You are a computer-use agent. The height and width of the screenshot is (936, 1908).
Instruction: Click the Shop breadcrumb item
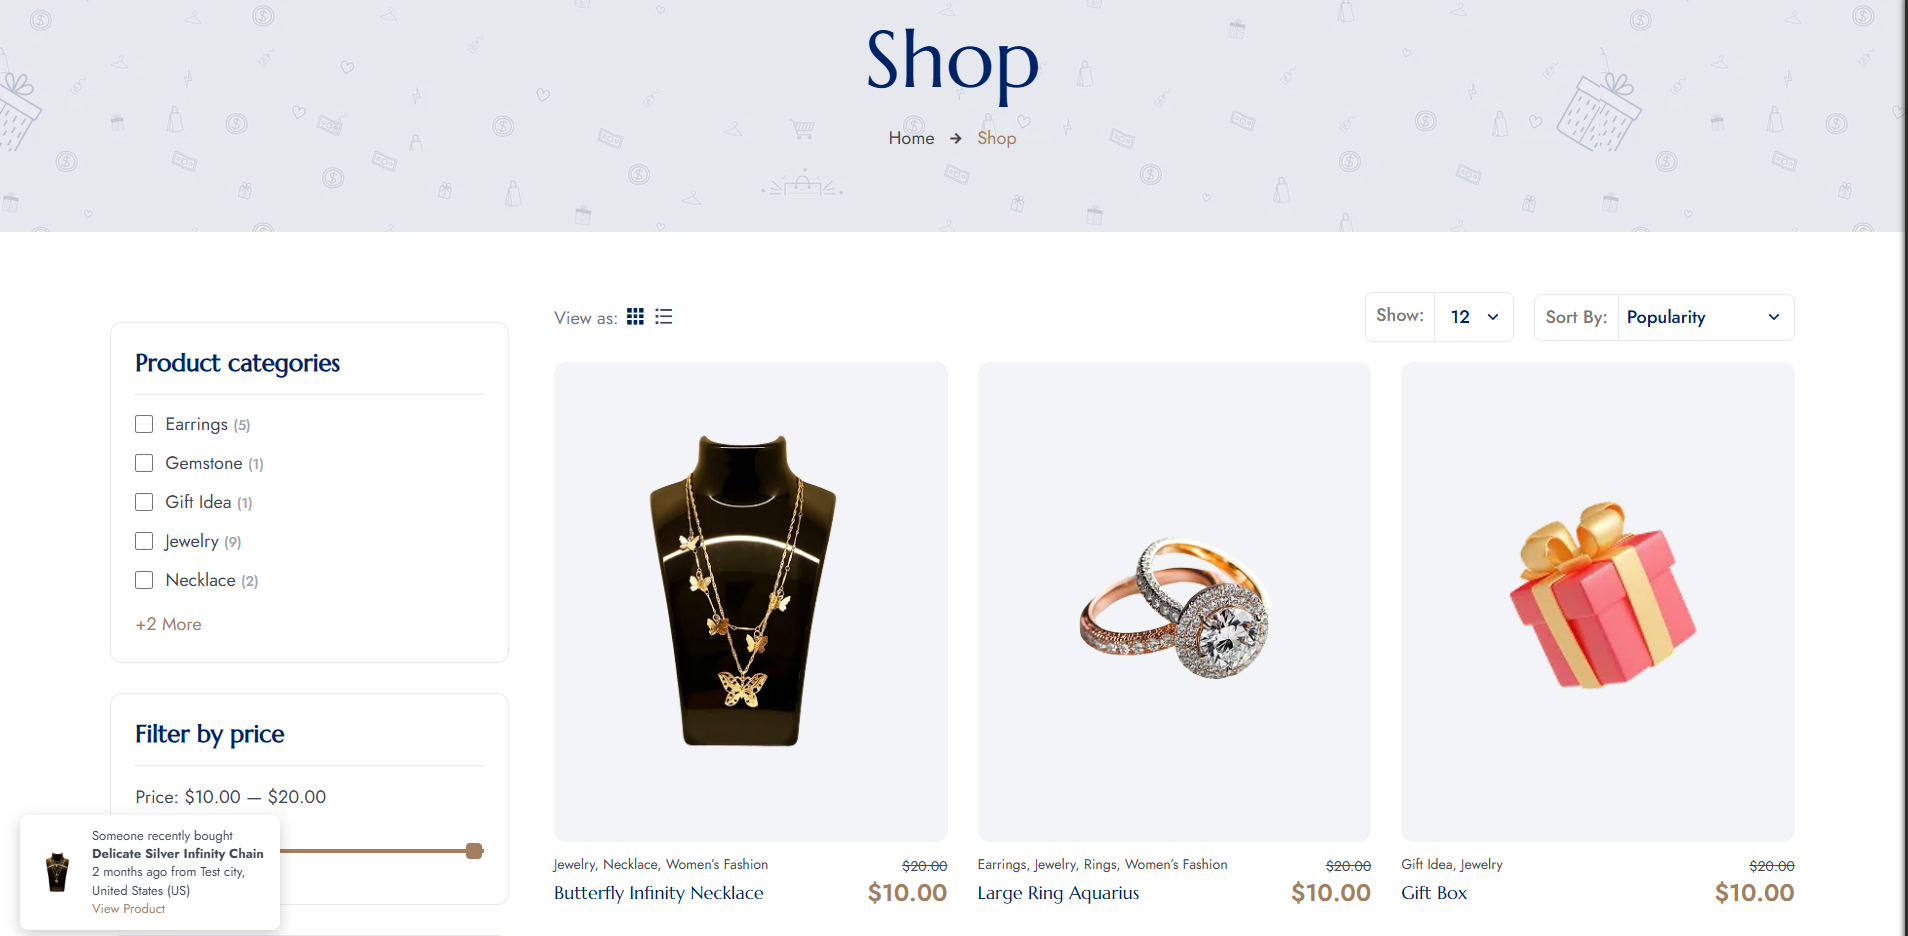[996, 138]
